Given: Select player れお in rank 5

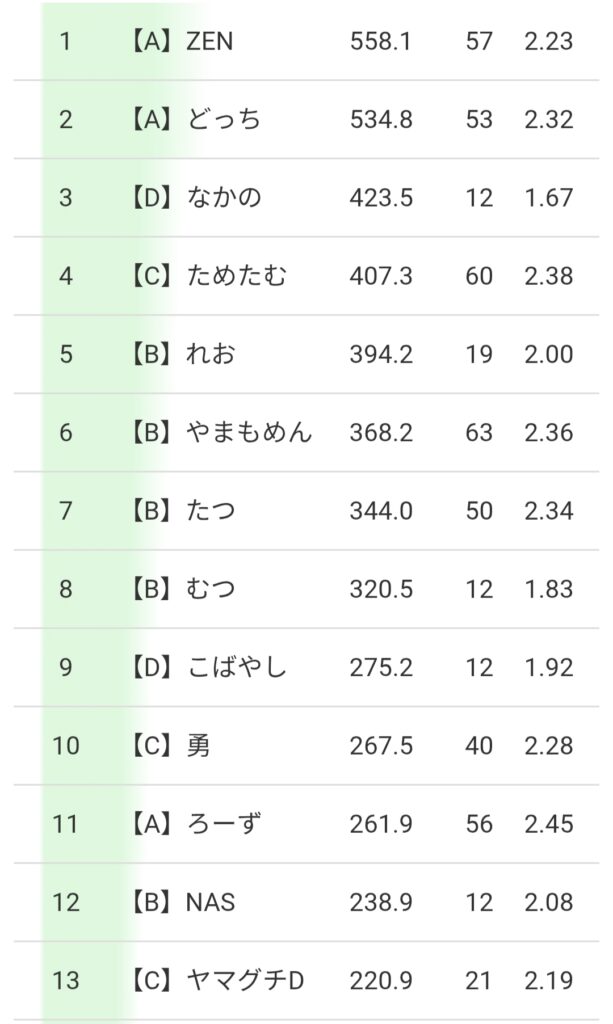Looking at the screenshot, I should 211,354.
